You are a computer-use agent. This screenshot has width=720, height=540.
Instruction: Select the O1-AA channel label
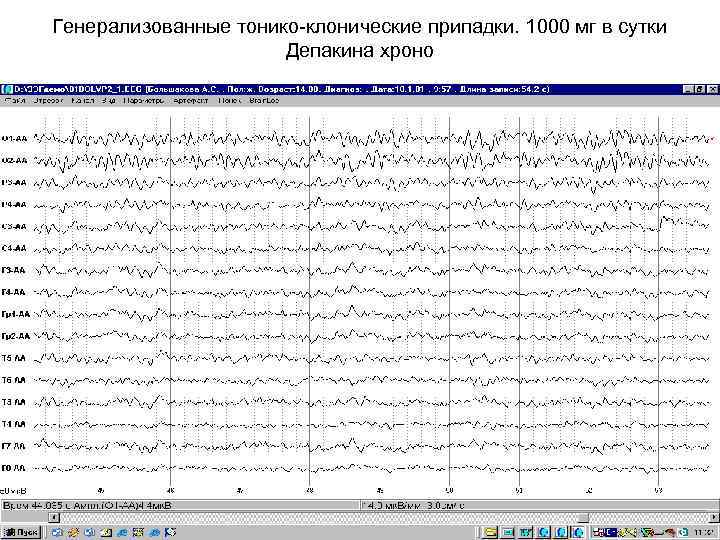(x=14, y=139)
